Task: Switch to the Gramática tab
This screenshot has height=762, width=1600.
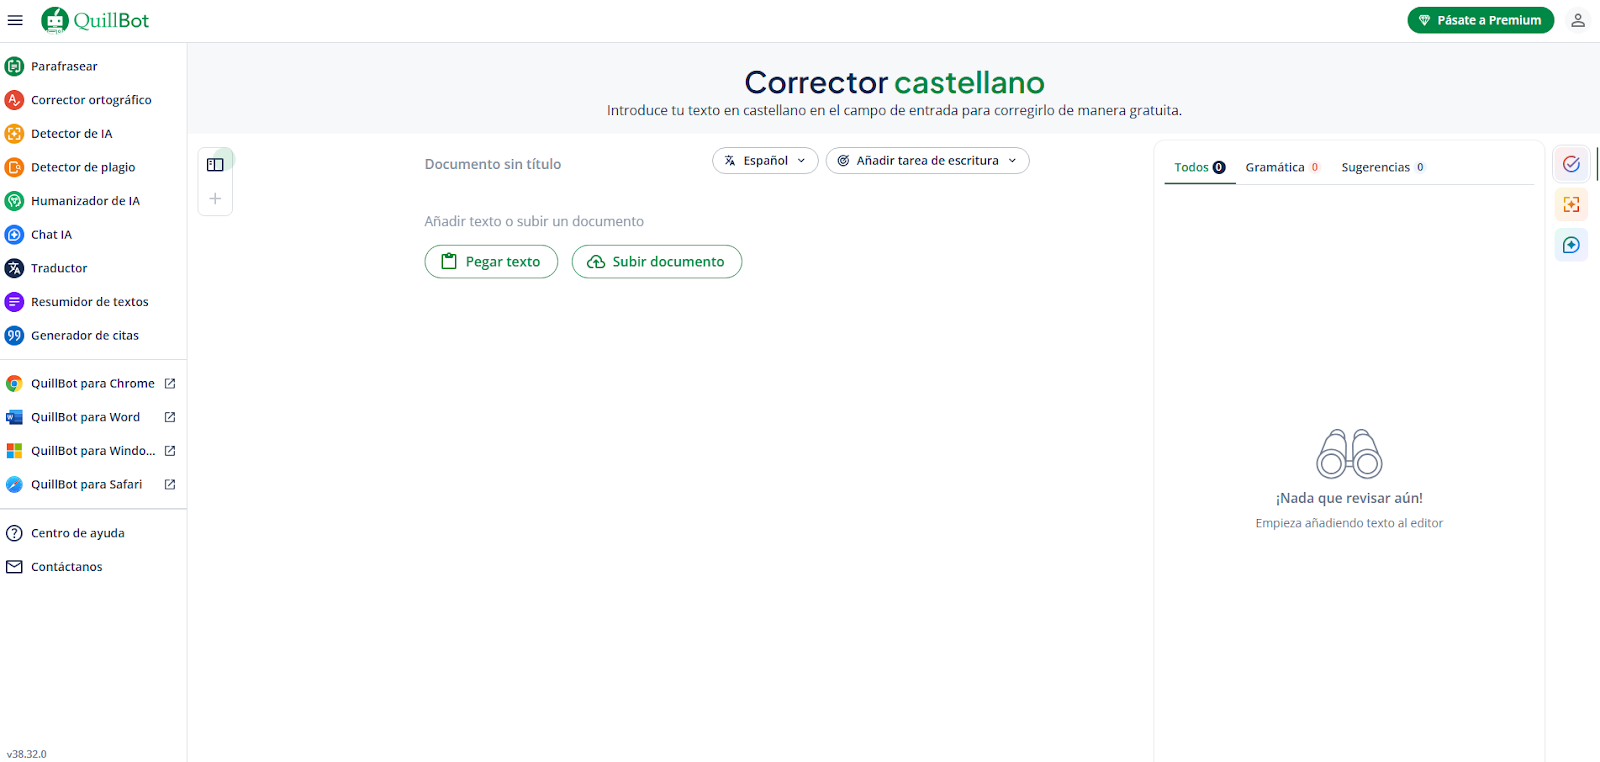Action: [x=1282, y=167]
